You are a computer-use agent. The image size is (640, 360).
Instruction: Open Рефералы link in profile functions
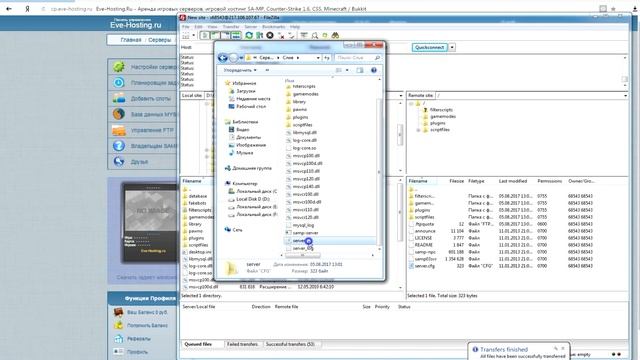(139, 339)
